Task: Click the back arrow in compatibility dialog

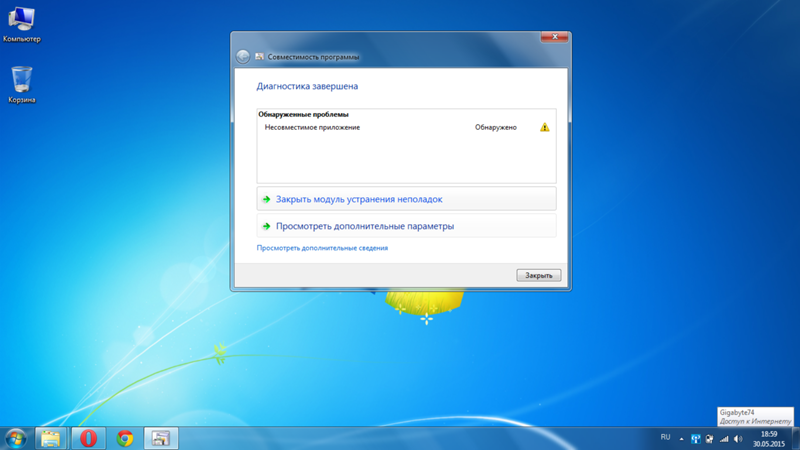Action: coord(243,57)
